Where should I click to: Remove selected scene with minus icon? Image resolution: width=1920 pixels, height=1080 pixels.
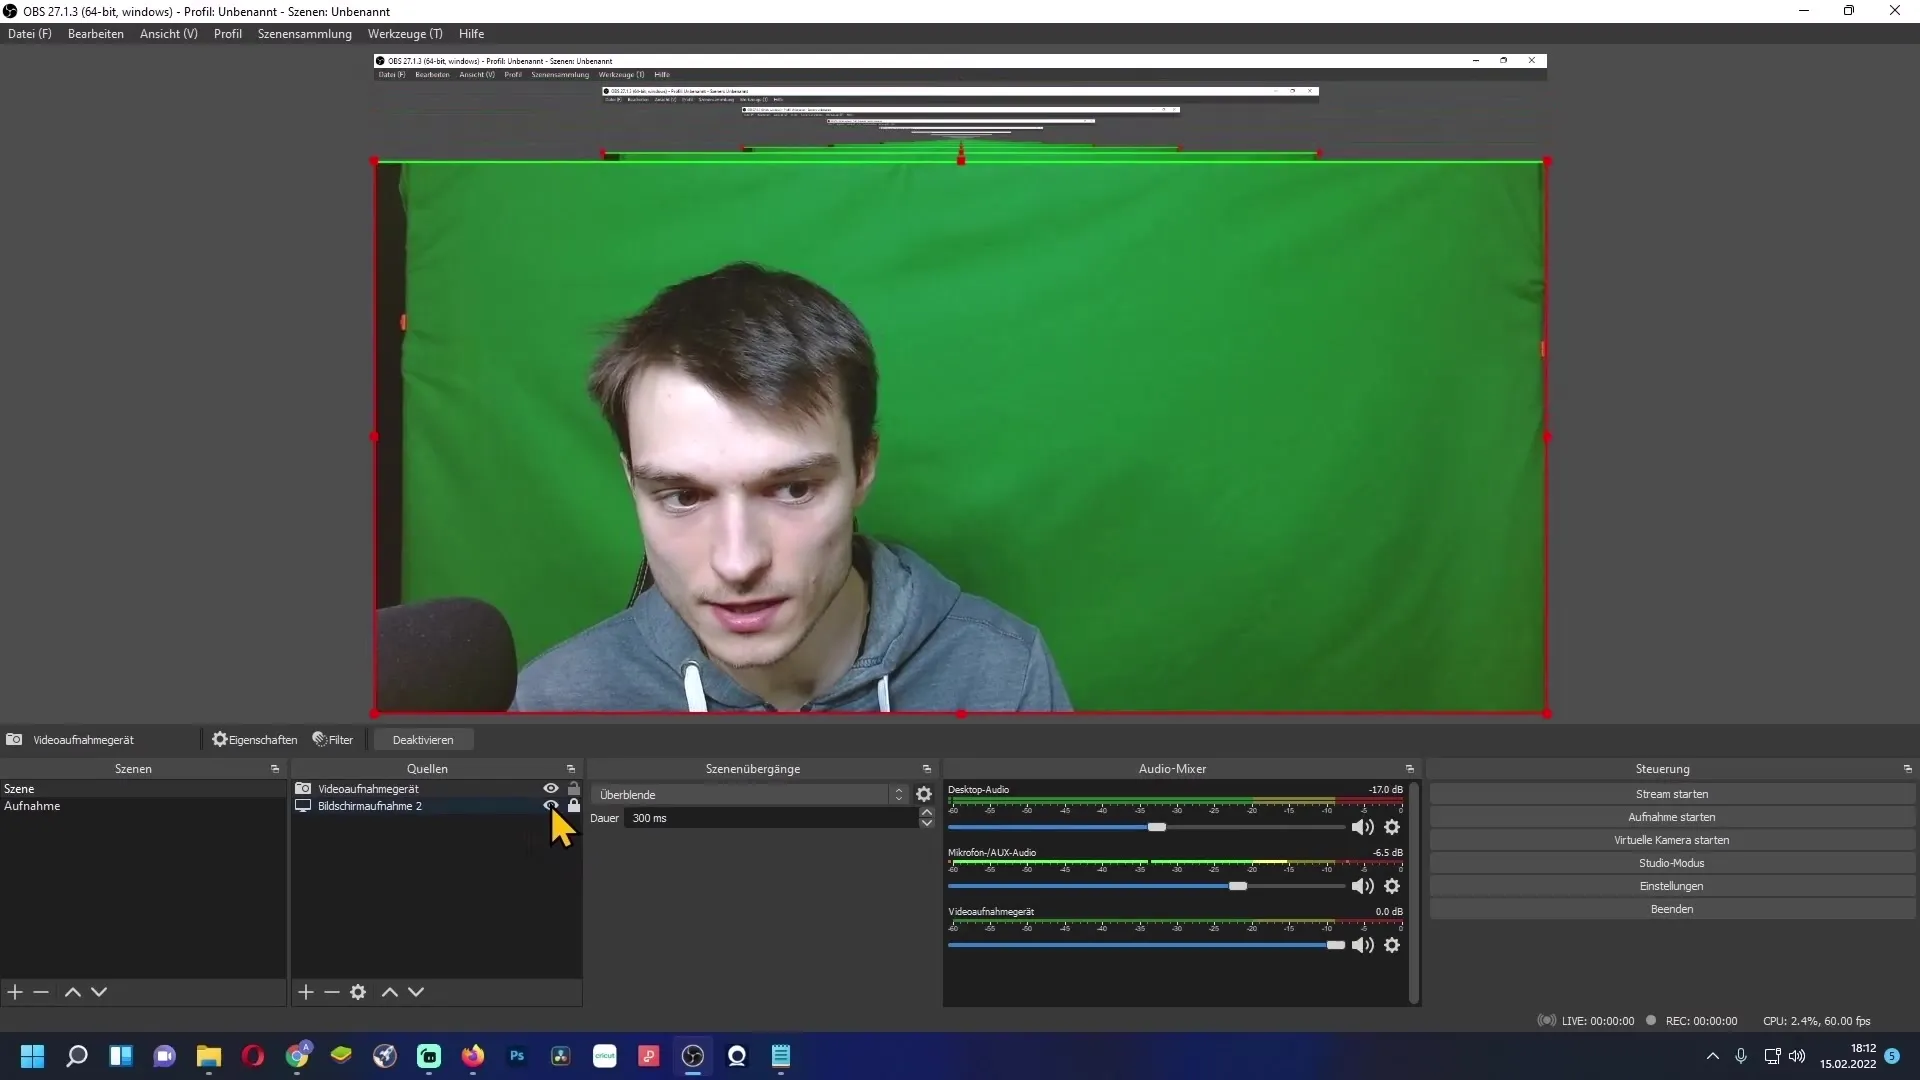(41, 992)
